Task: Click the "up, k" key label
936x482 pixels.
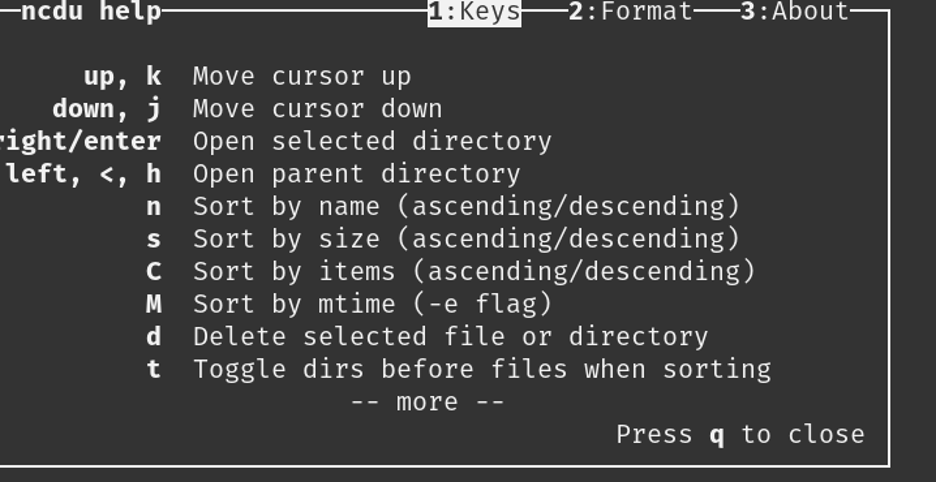Action: point(122,76)
